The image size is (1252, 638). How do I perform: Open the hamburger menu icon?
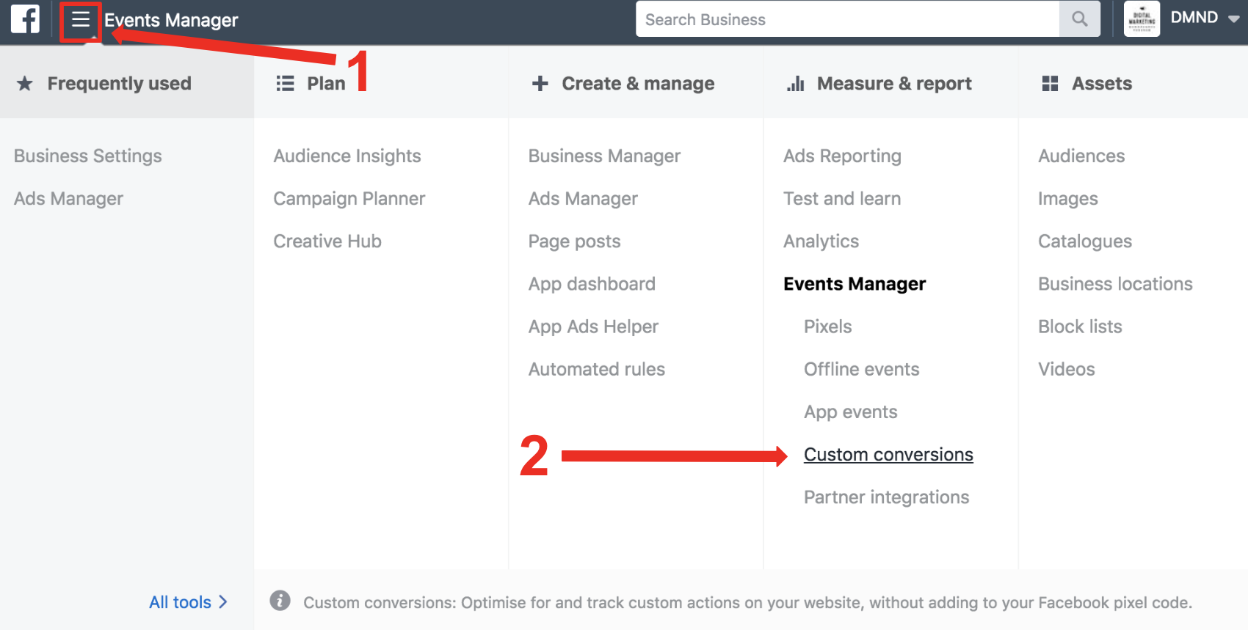81,20
